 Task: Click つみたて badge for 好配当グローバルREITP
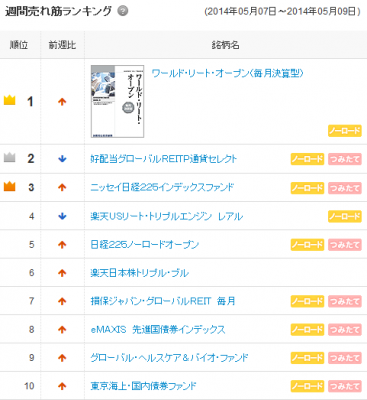point(345,159)
